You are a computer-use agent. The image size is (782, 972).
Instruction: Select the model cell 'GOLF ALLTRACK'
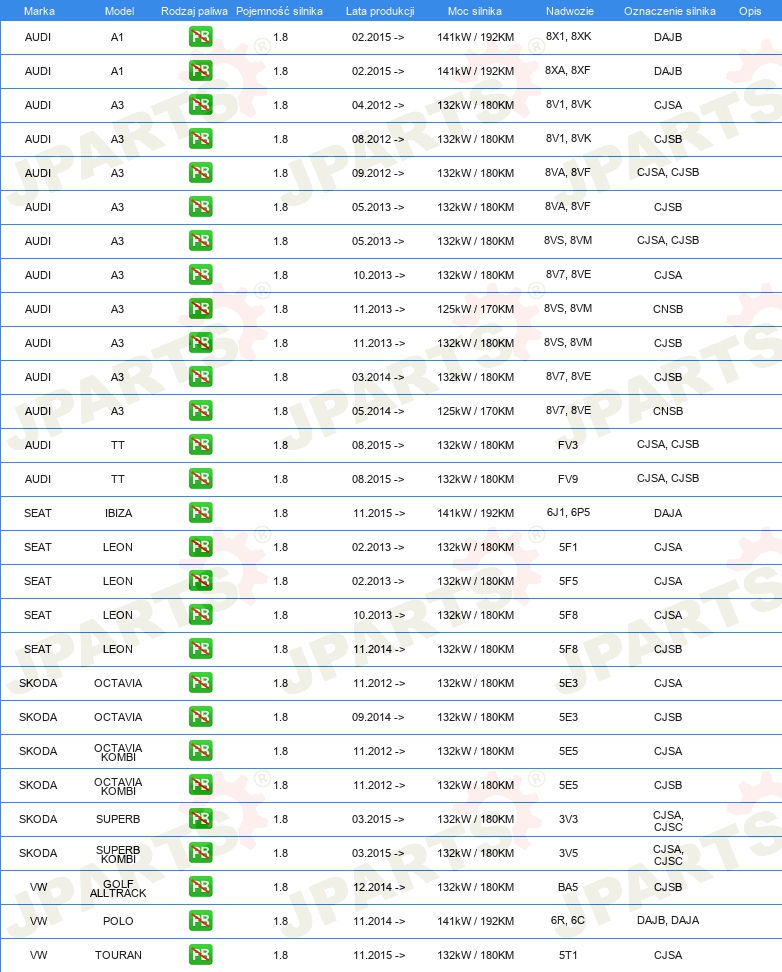click(x=118, y=888)
